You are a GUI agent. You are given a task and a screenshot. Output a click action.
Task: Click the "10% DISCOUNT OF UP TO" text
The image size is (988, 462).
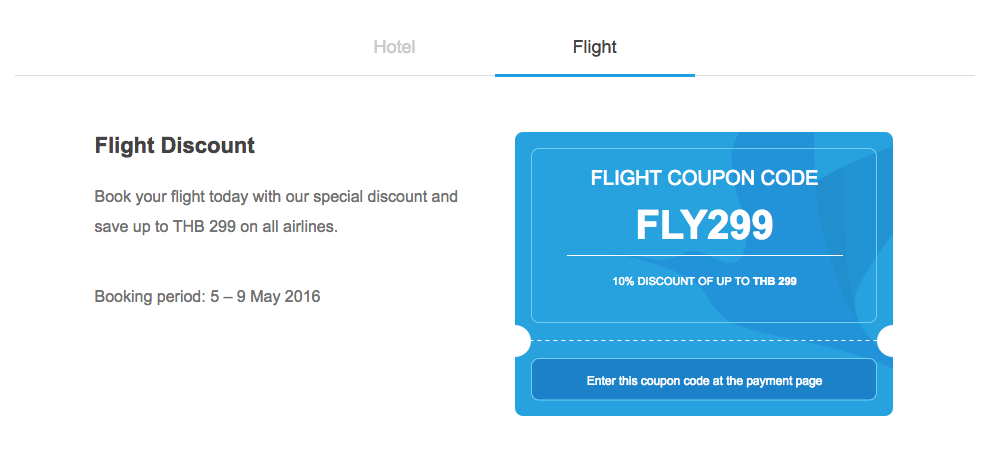(x=680, y=282)
